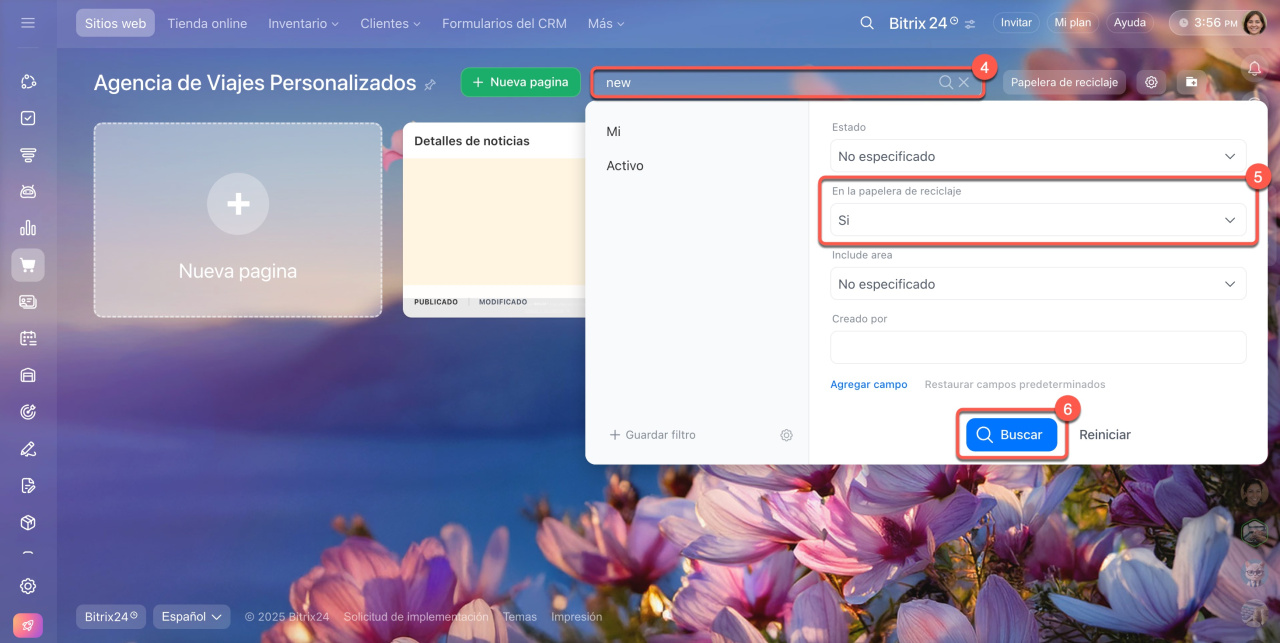
Task: Open the site settings gear icon
Action: click(x=1151, y=82)
